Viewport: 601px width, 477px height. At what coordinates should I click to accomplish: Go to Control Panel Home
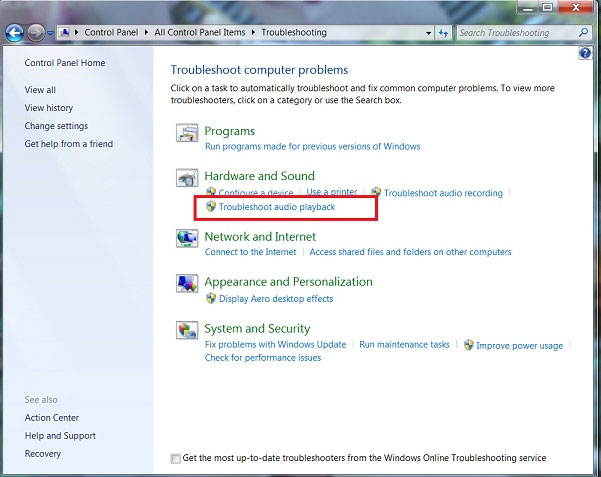point(65,63)
